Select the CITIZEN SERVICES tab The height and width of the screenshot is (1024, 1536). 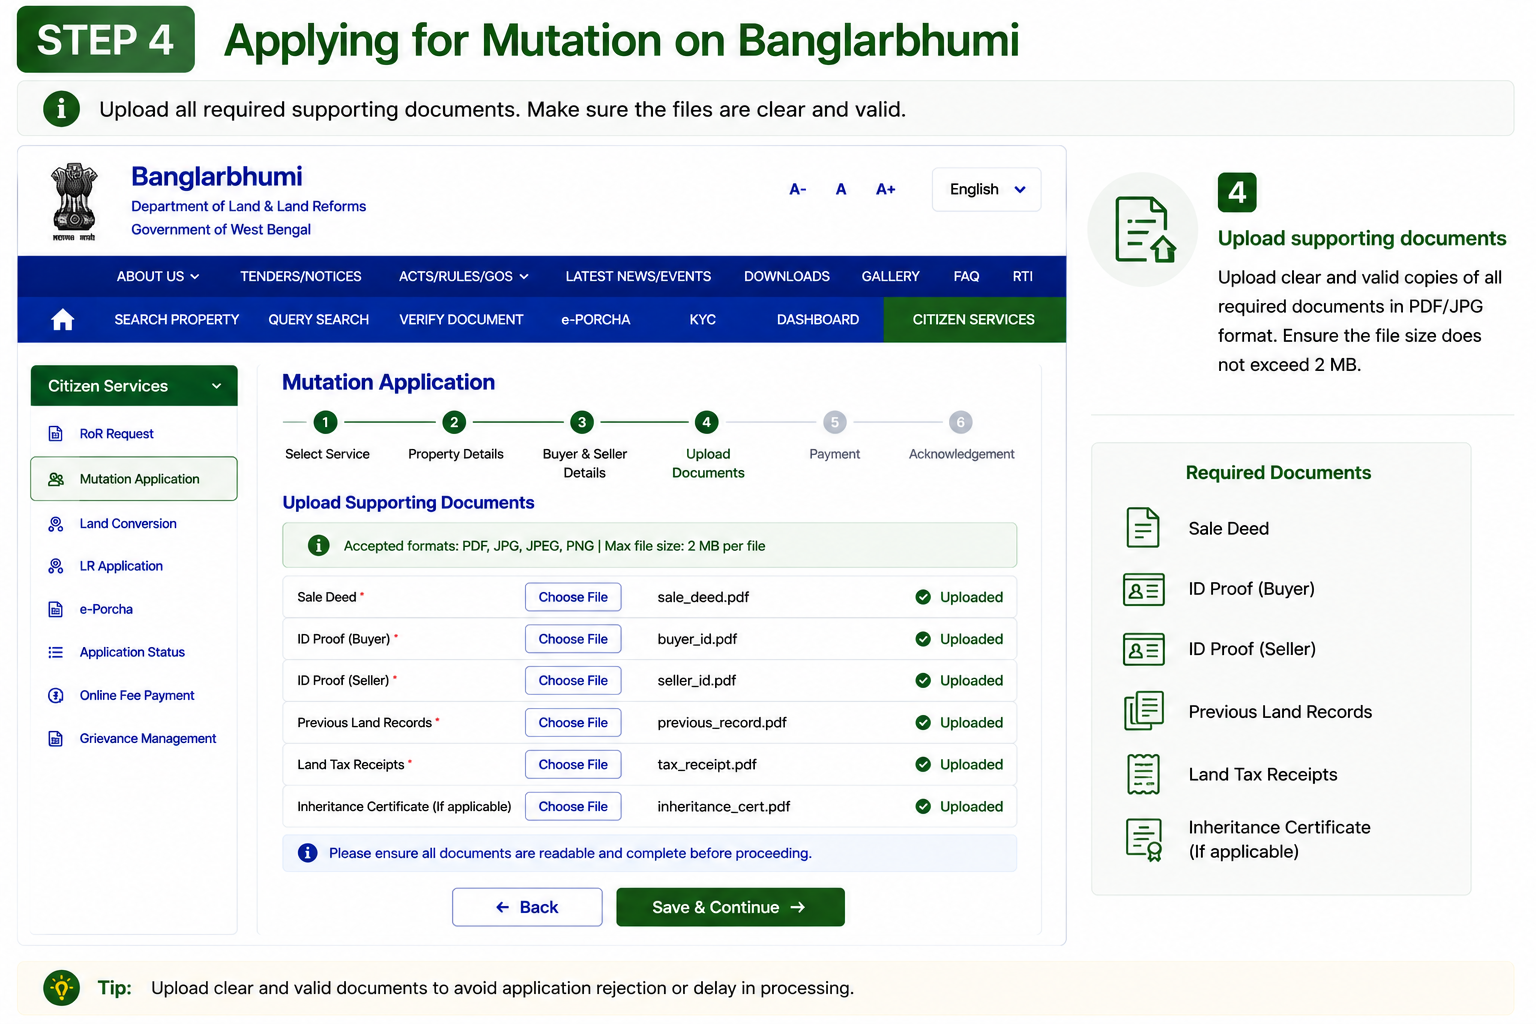[x=974, y=319]
